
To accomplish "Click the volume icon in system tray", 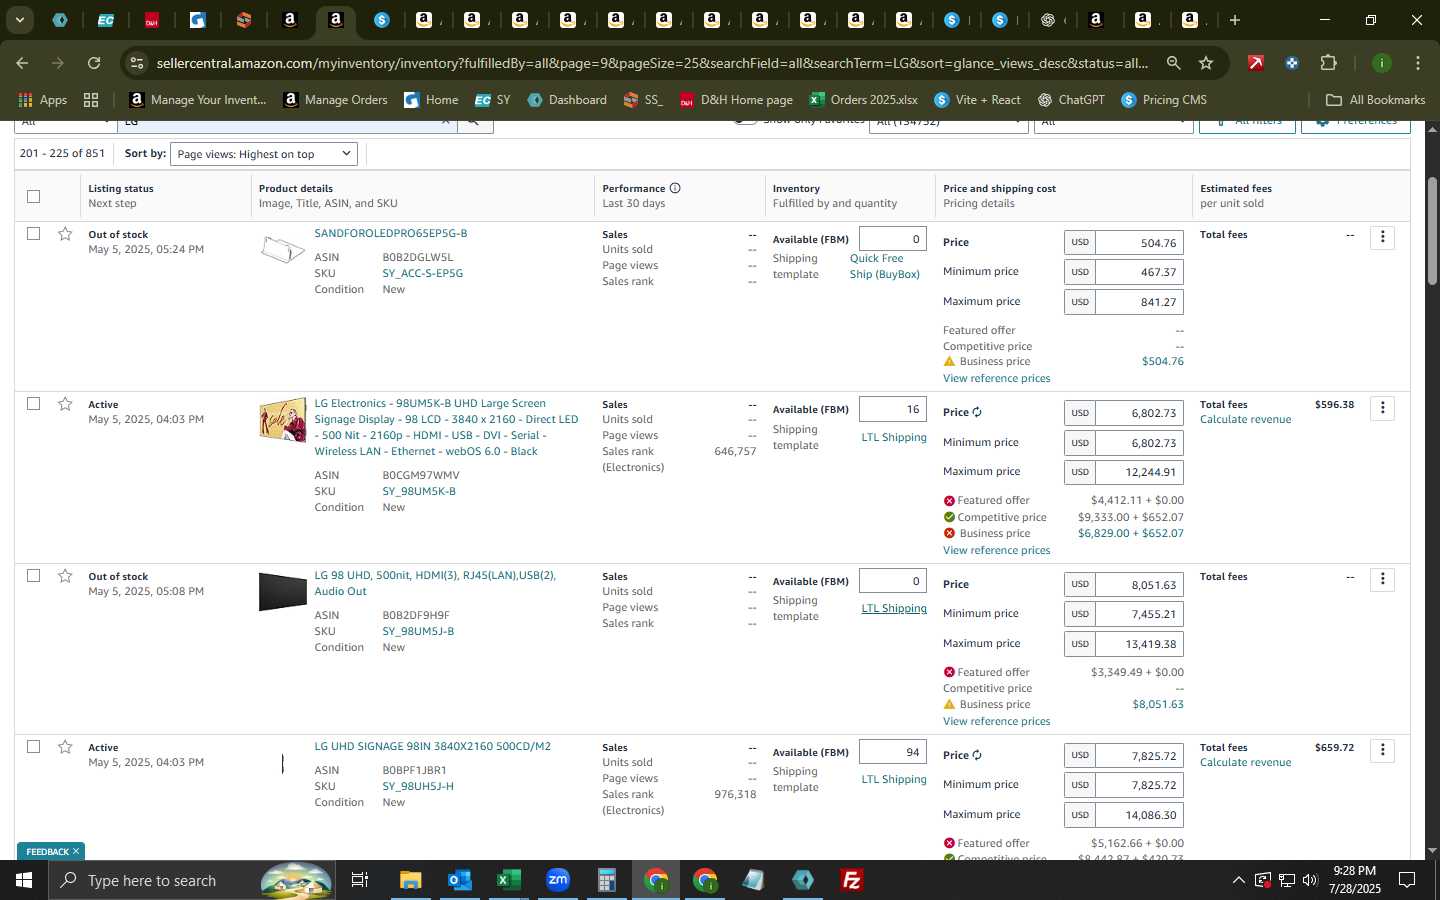I will pyautogui.click(x=1310, y=880).
